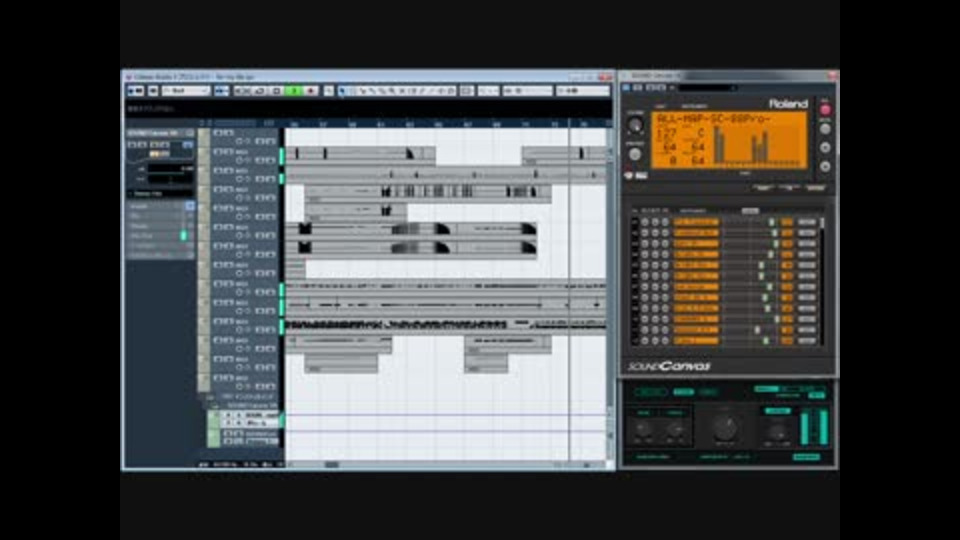
Task: Open the Touch automation mode dropdown
Action: click(186, 91)
